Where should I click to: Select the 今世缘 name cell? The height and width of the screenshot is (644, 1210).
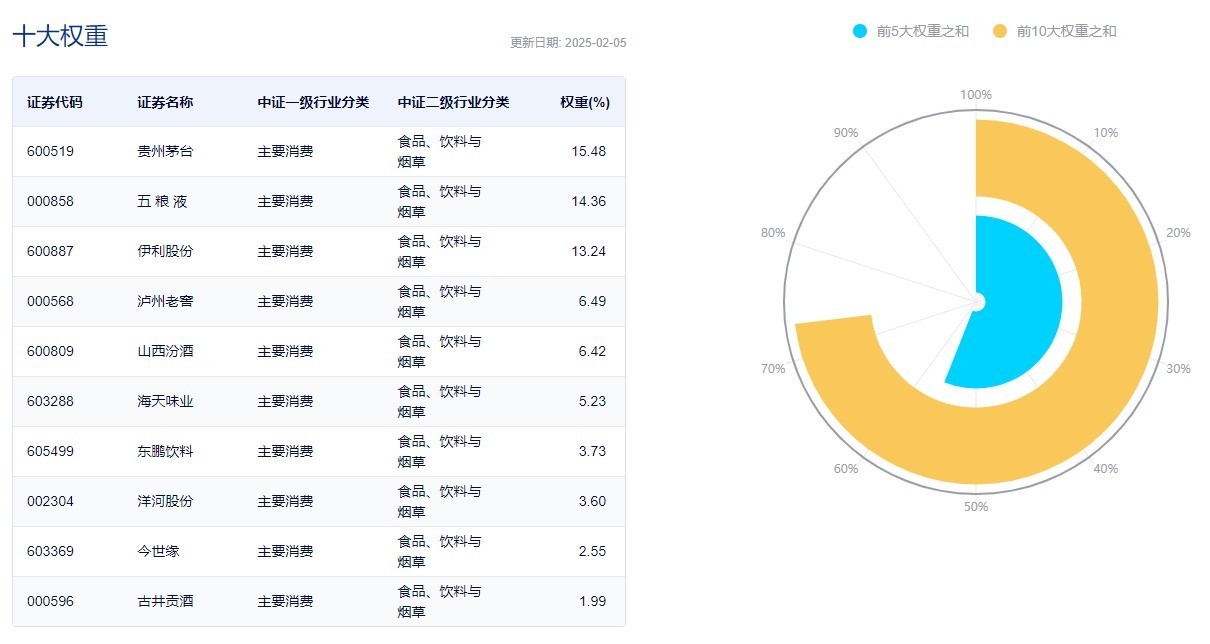point(158,551)
